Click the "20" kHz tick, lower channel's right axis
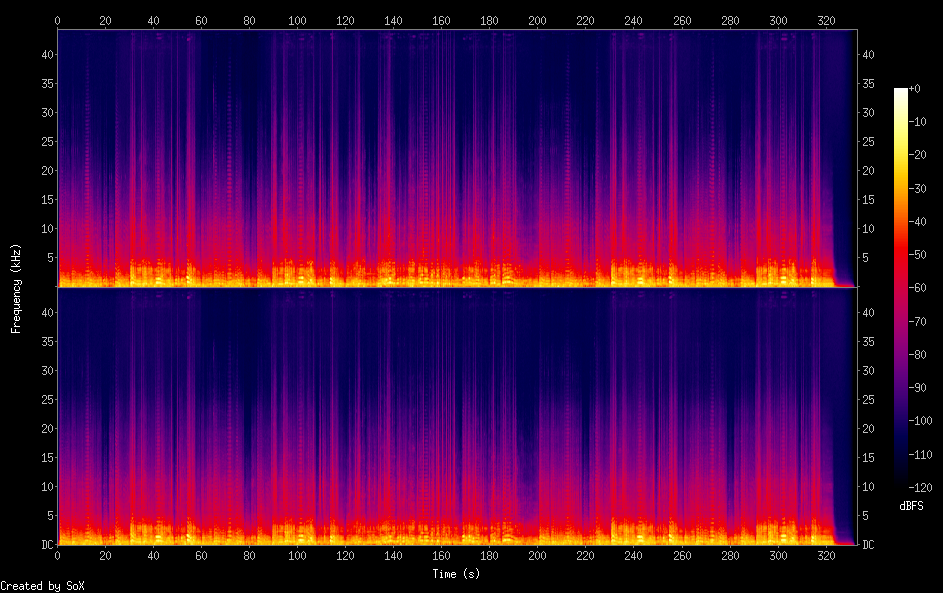Image resolution: width=943 pixels, height=593 pixels. click(868, 429)
